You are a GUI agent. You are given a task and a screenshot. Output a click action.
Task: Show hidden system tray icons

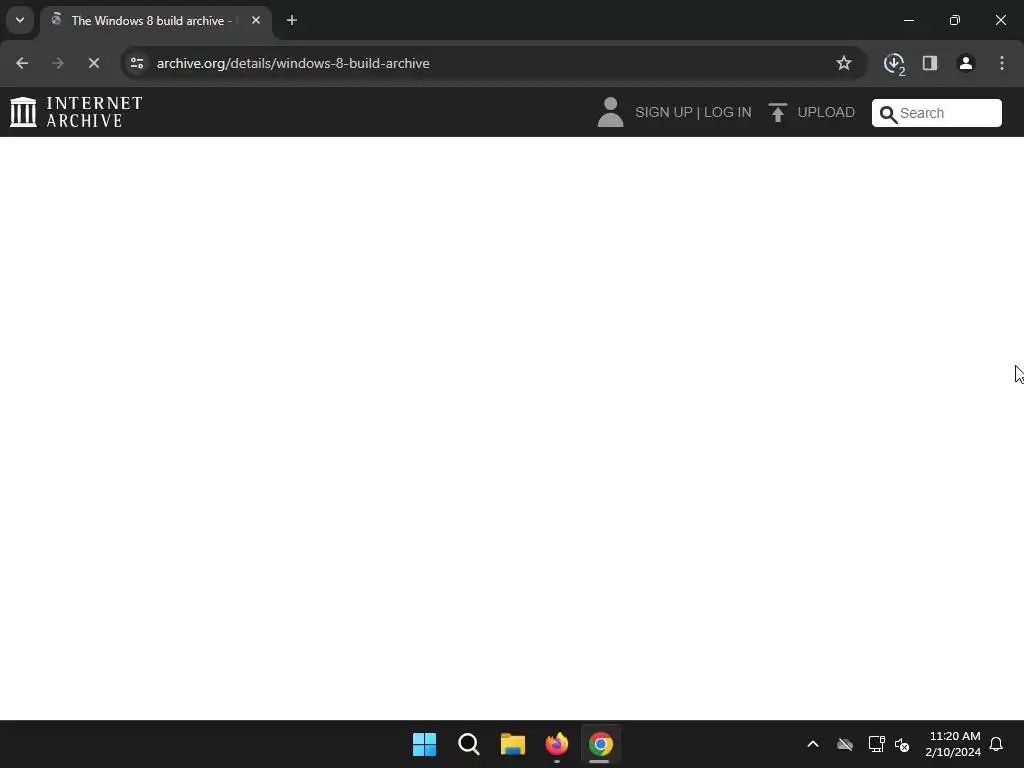[813, 744]
